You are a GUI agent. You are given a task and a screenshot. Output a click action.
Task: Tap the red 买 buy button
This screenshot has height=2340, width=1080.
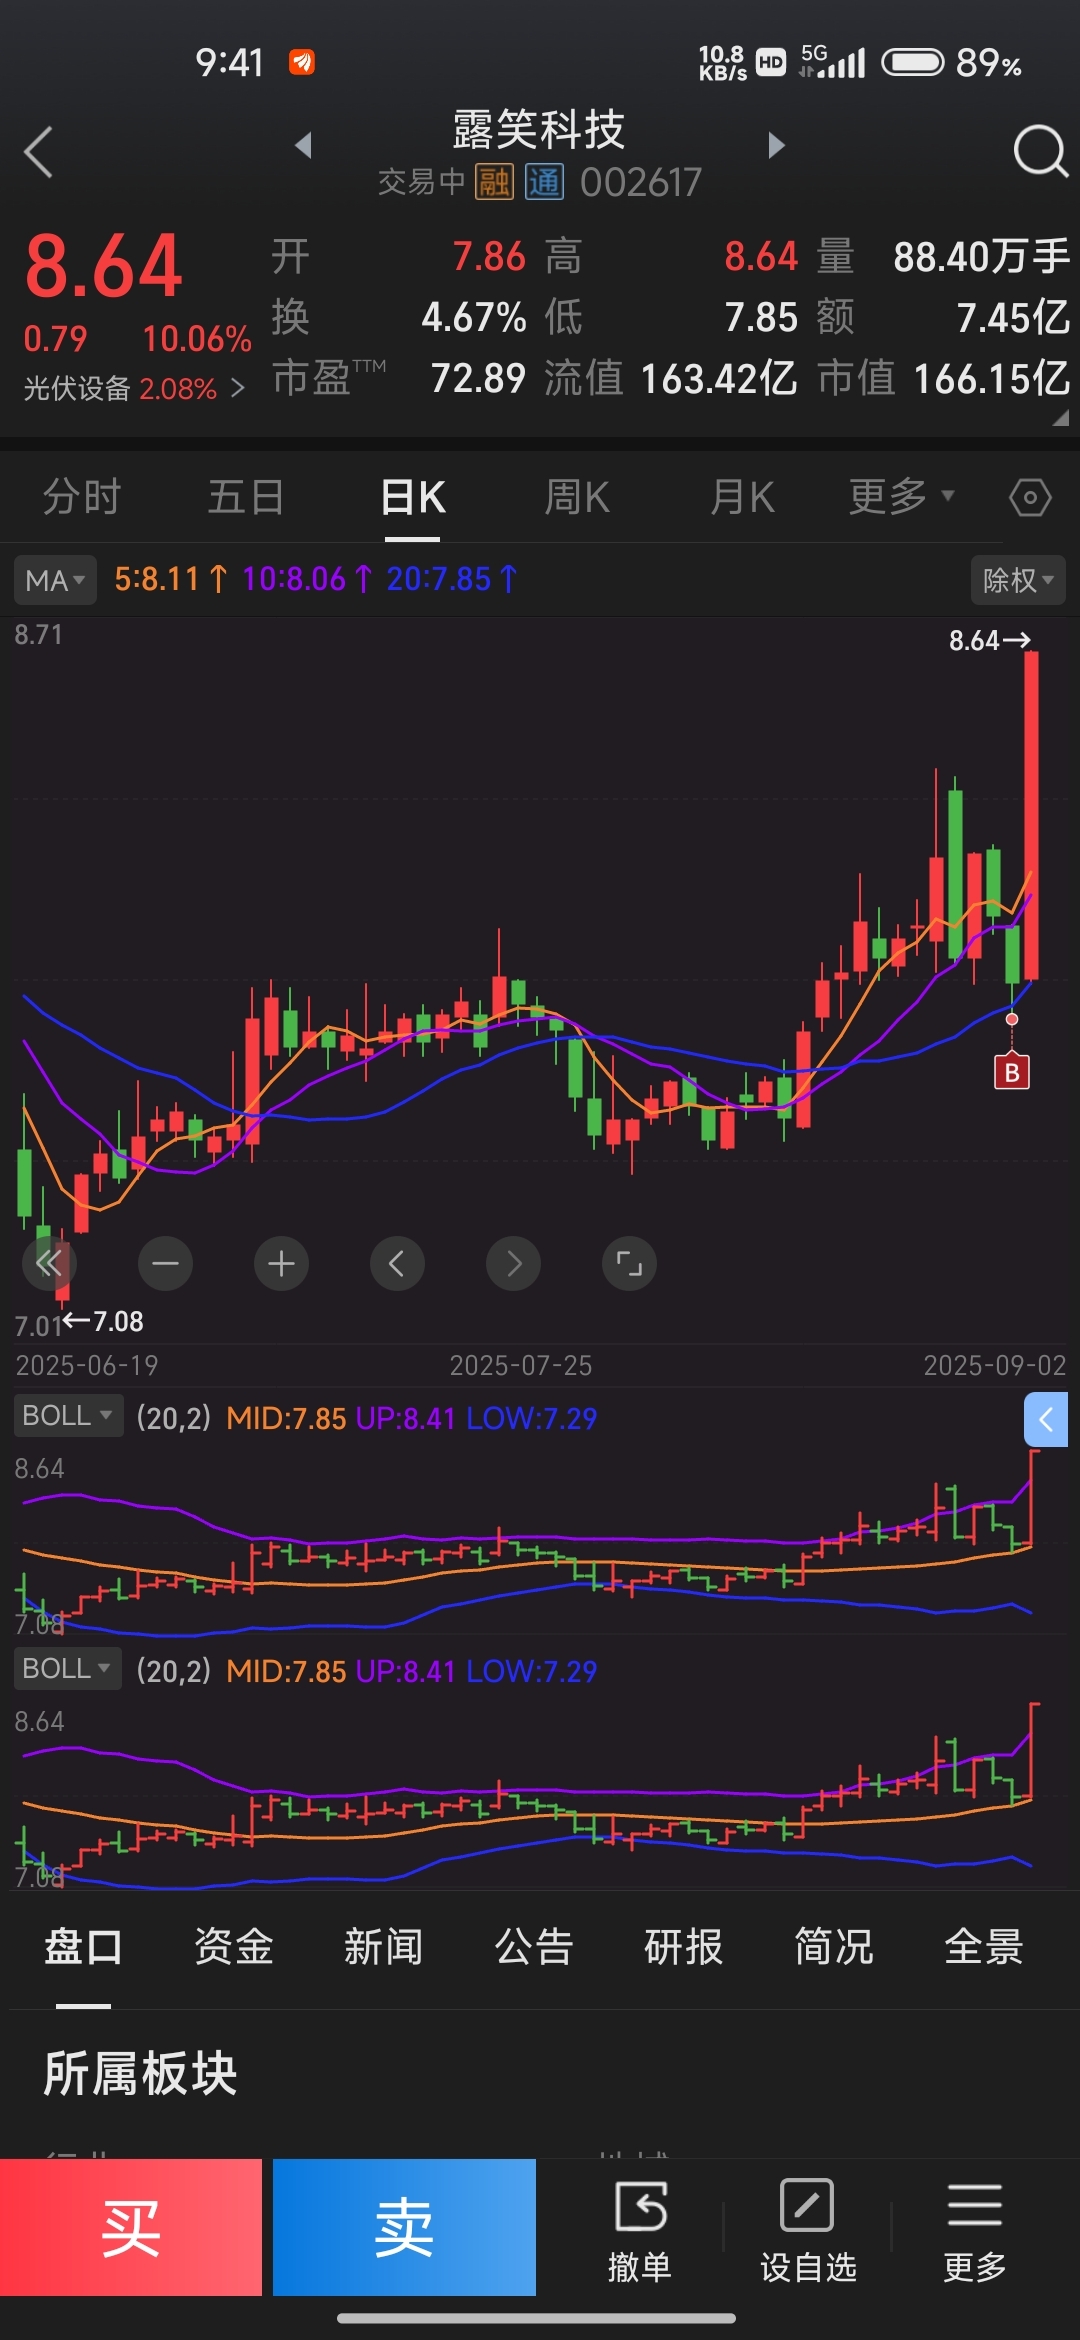[x=131, y=2227]
